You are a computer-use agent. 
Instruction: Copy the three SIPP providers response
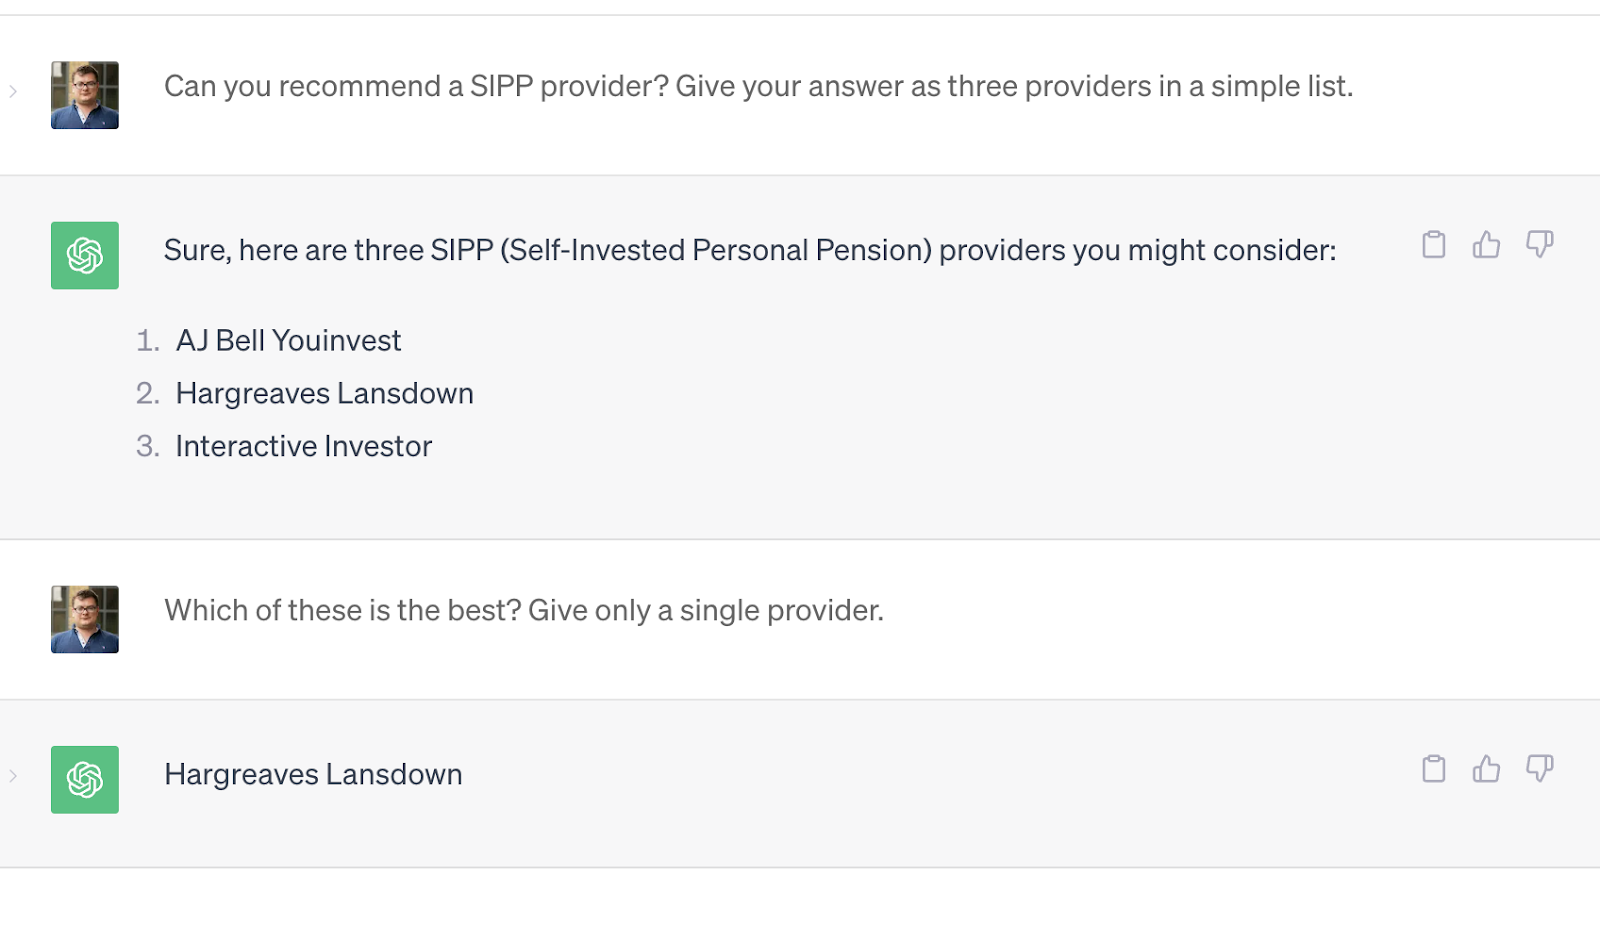coord(1433,244)
